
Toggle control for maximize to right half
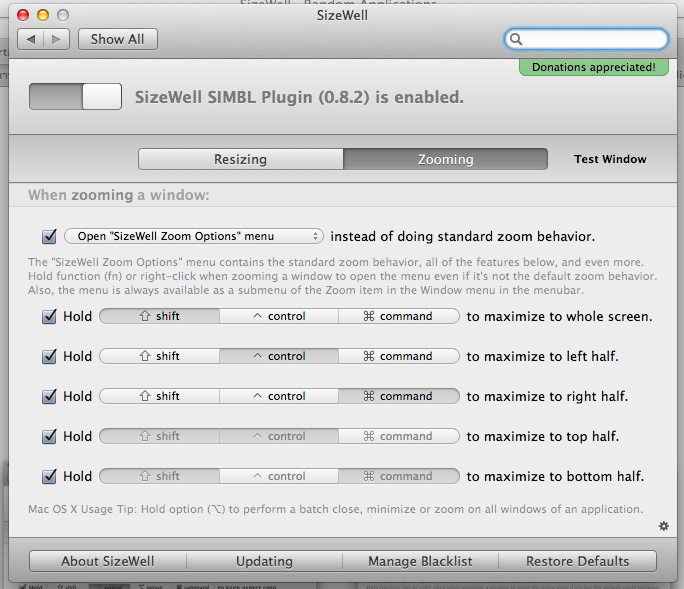click(x=279, y=396)
